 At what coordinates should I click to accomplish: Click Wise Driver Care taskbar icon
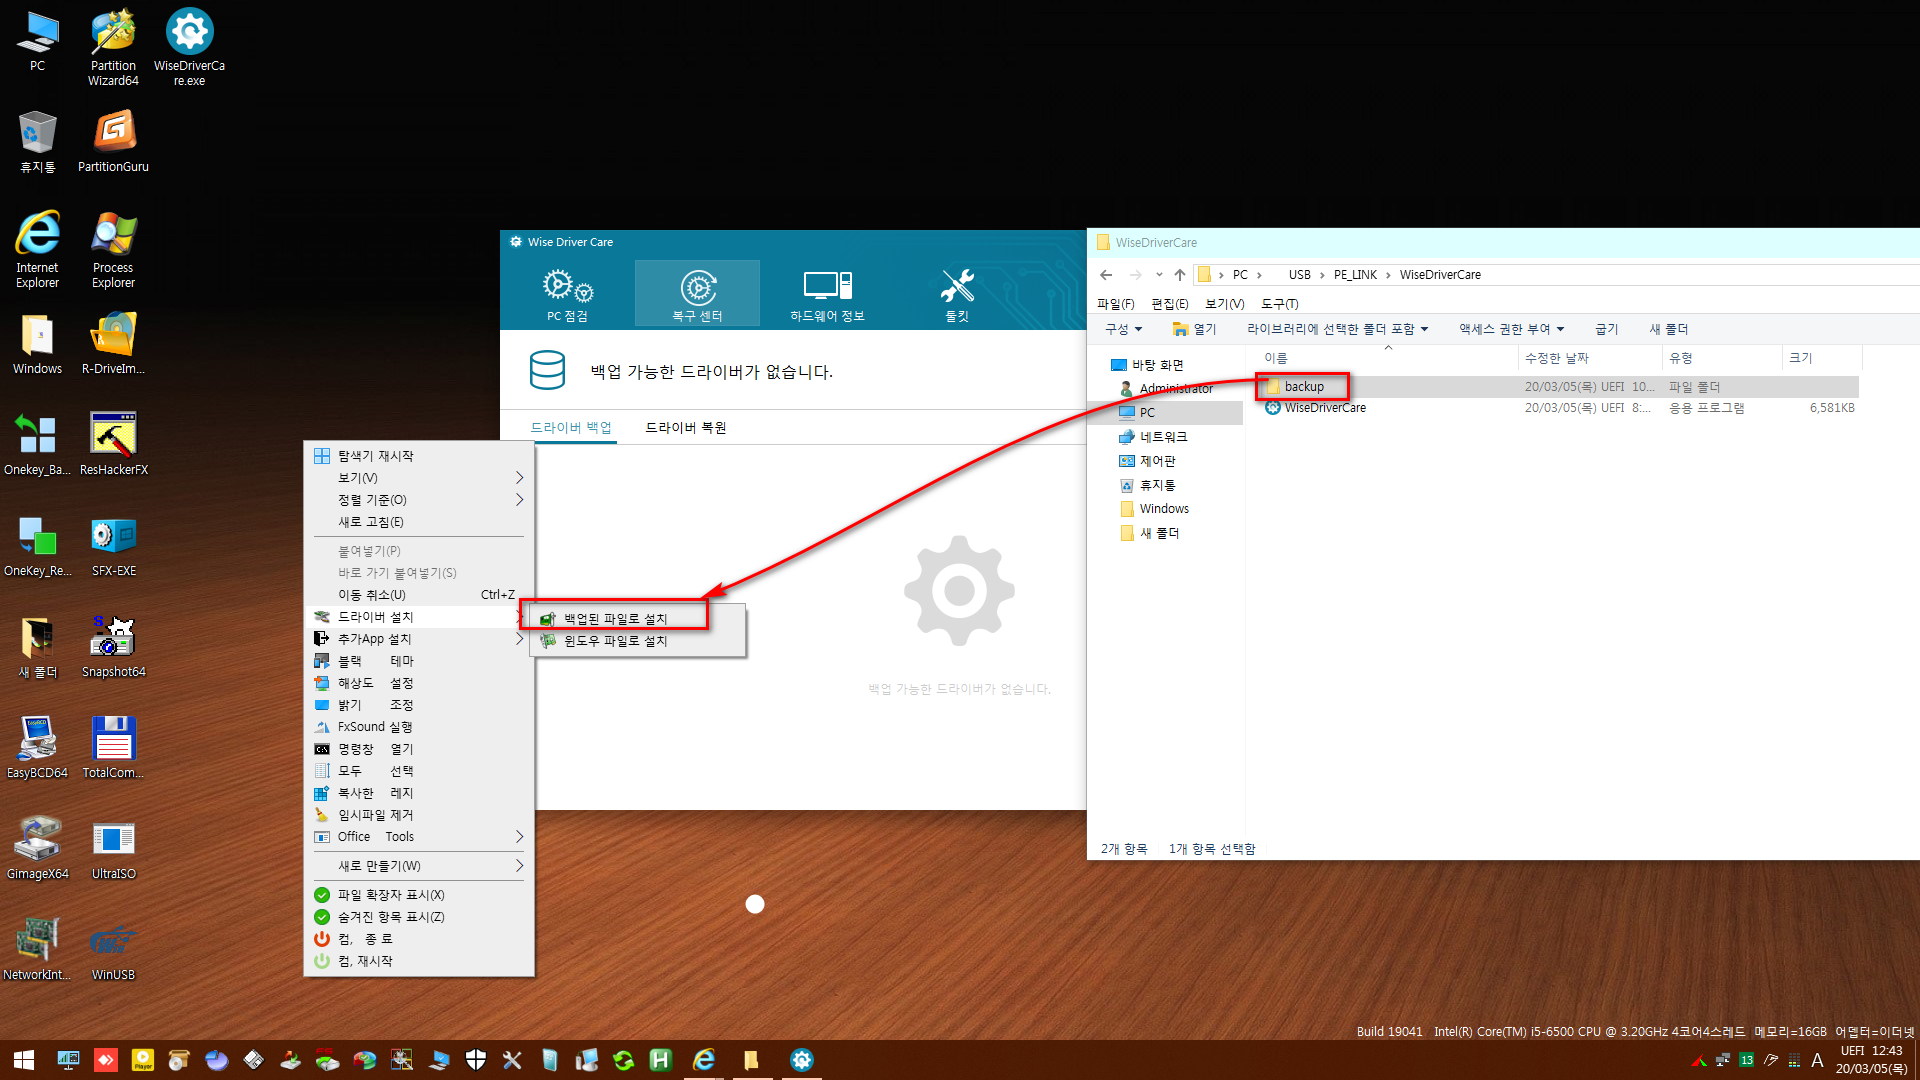[801, 1060]
